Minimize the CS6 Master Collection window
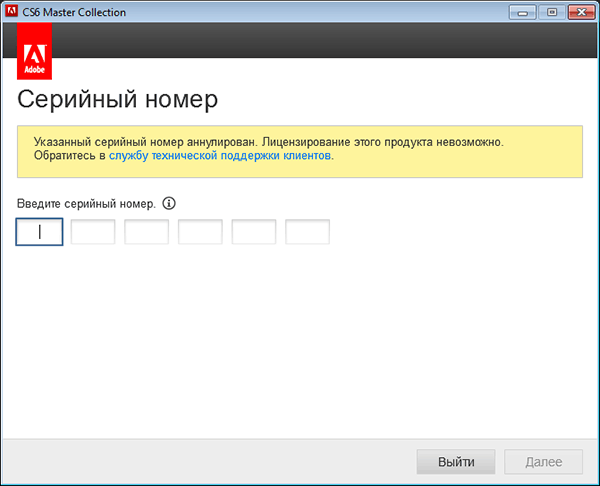Image resolution: width=600 pixels, height=486 pixels. [522, 12]
